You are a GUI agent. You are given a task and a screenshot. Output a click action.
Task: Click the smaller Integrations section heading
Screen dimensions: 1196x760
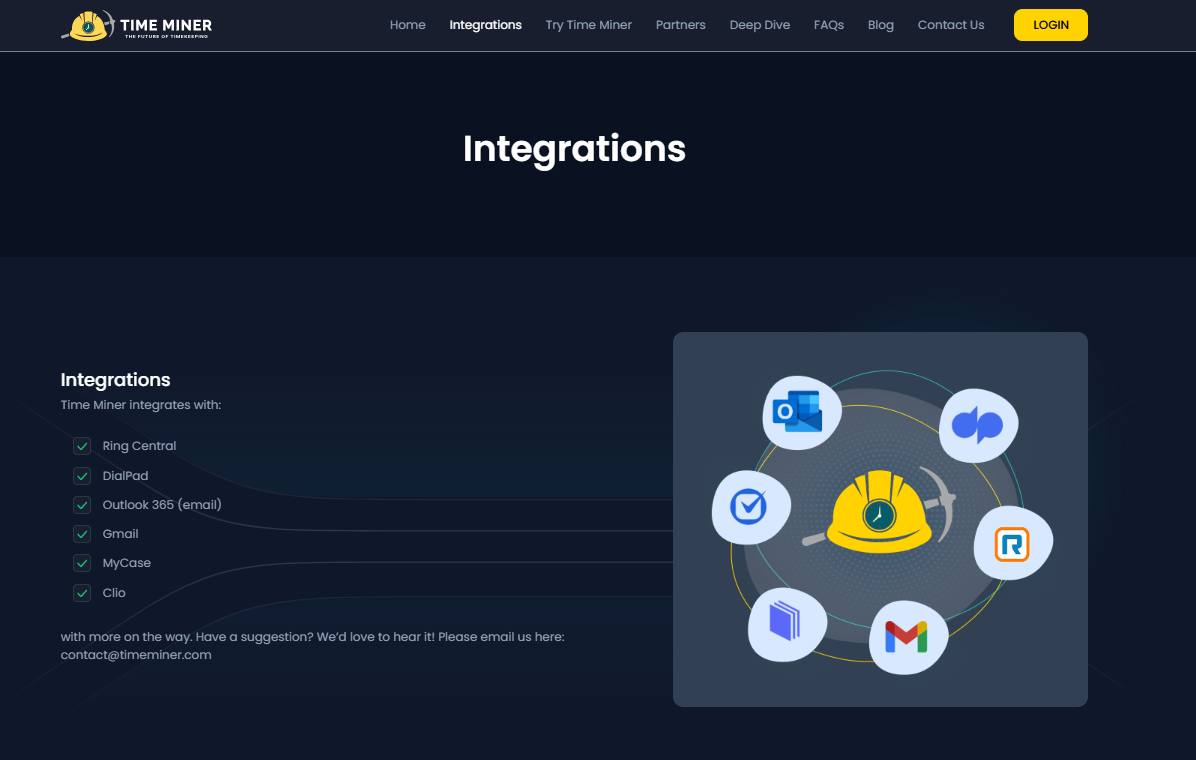(115, 379)
